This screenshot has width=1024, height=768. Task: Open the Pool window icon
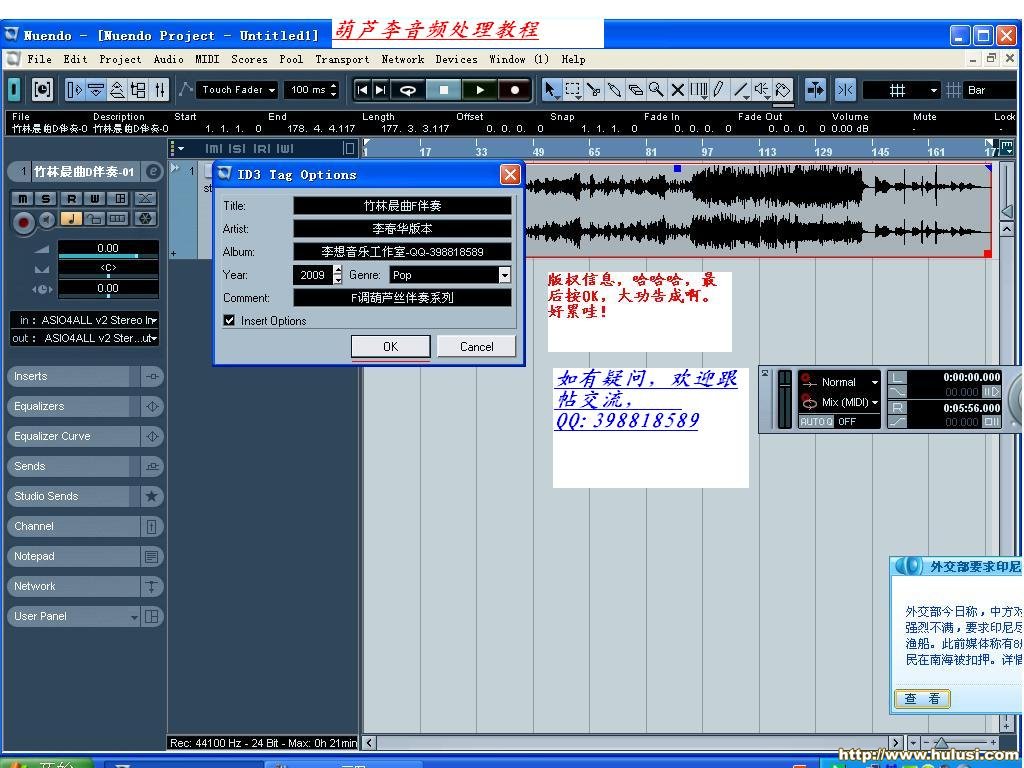point(138,89)
